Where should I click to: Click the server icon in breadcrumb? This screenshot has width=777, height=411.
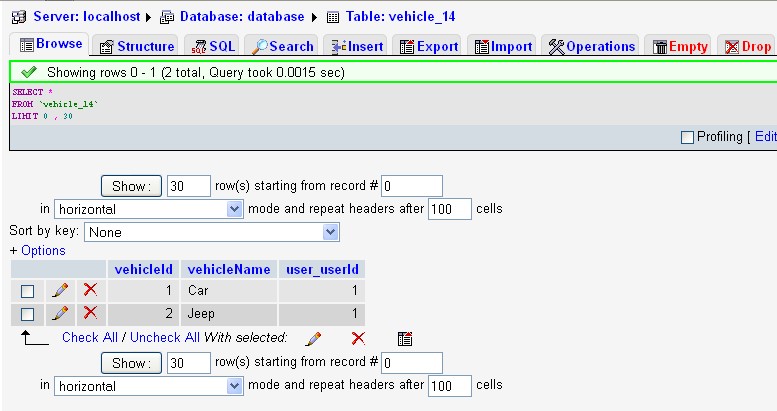click(19, 17)
